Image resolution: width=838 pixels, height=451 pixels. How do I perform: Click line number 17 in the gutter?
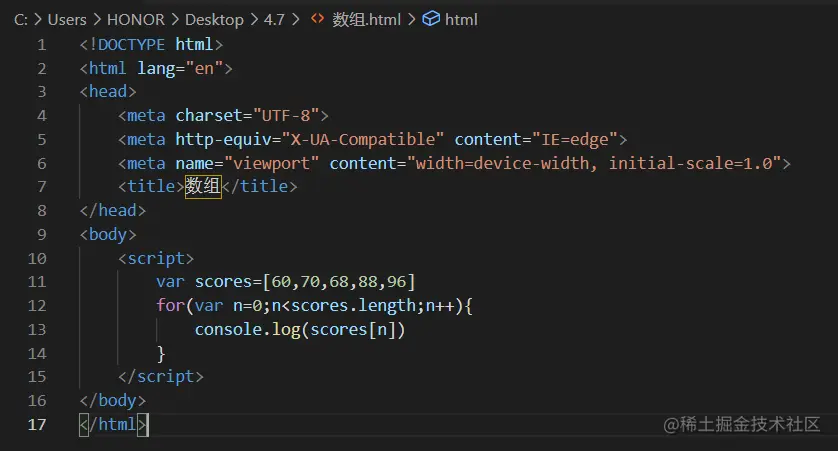(x=37, y=424)
